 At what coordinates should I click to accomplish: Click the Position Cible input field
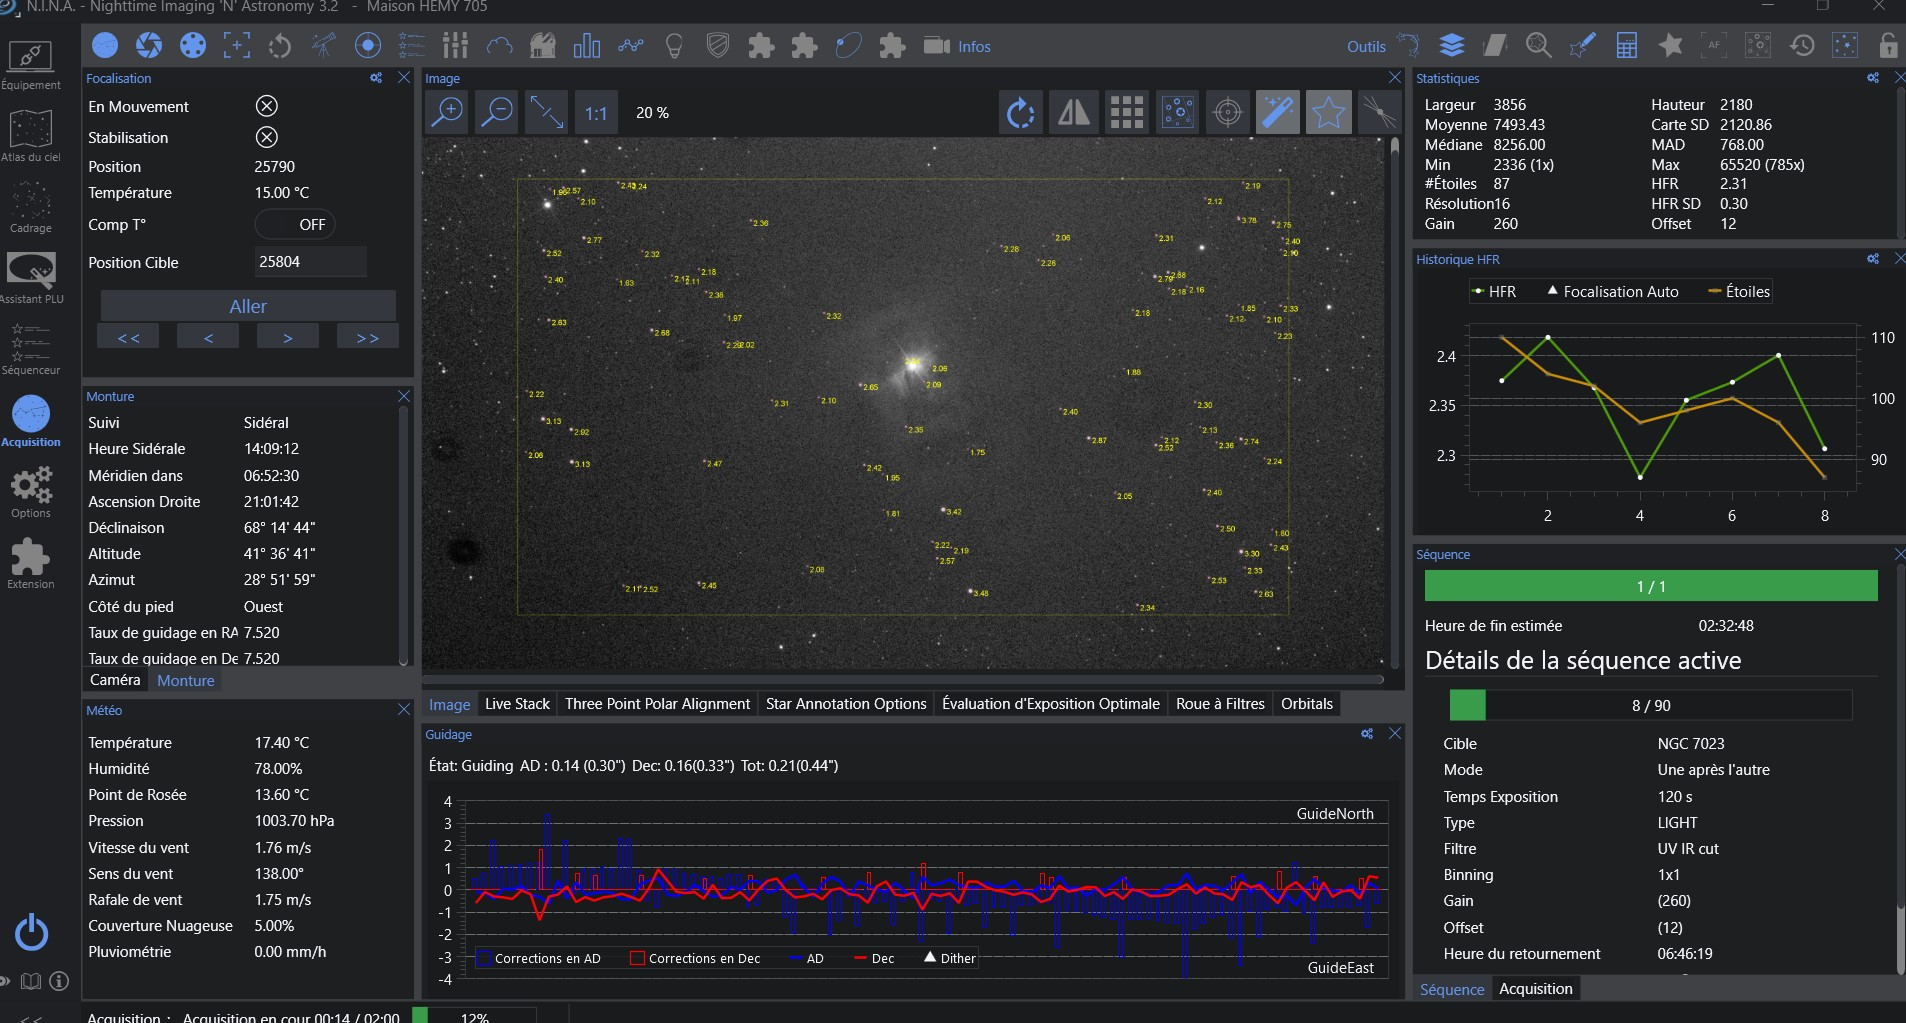pos(310,262)
